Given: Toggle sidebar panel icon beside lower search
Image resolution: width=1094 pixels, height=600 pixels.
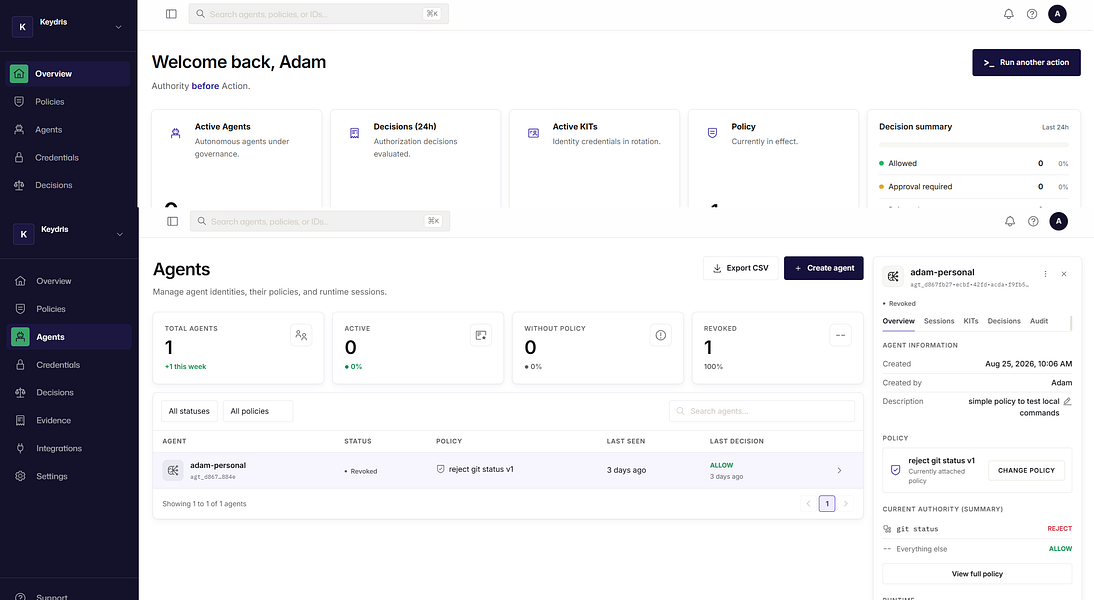Looking at the screenshot, I should pyautogui.click(x=172, y=221).
